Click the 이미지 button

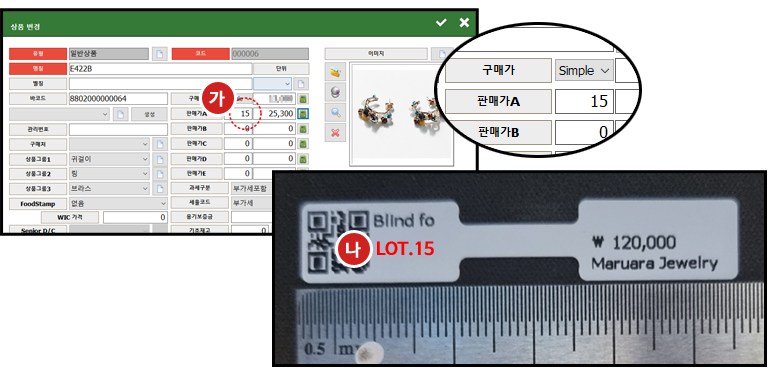point(376,53)
